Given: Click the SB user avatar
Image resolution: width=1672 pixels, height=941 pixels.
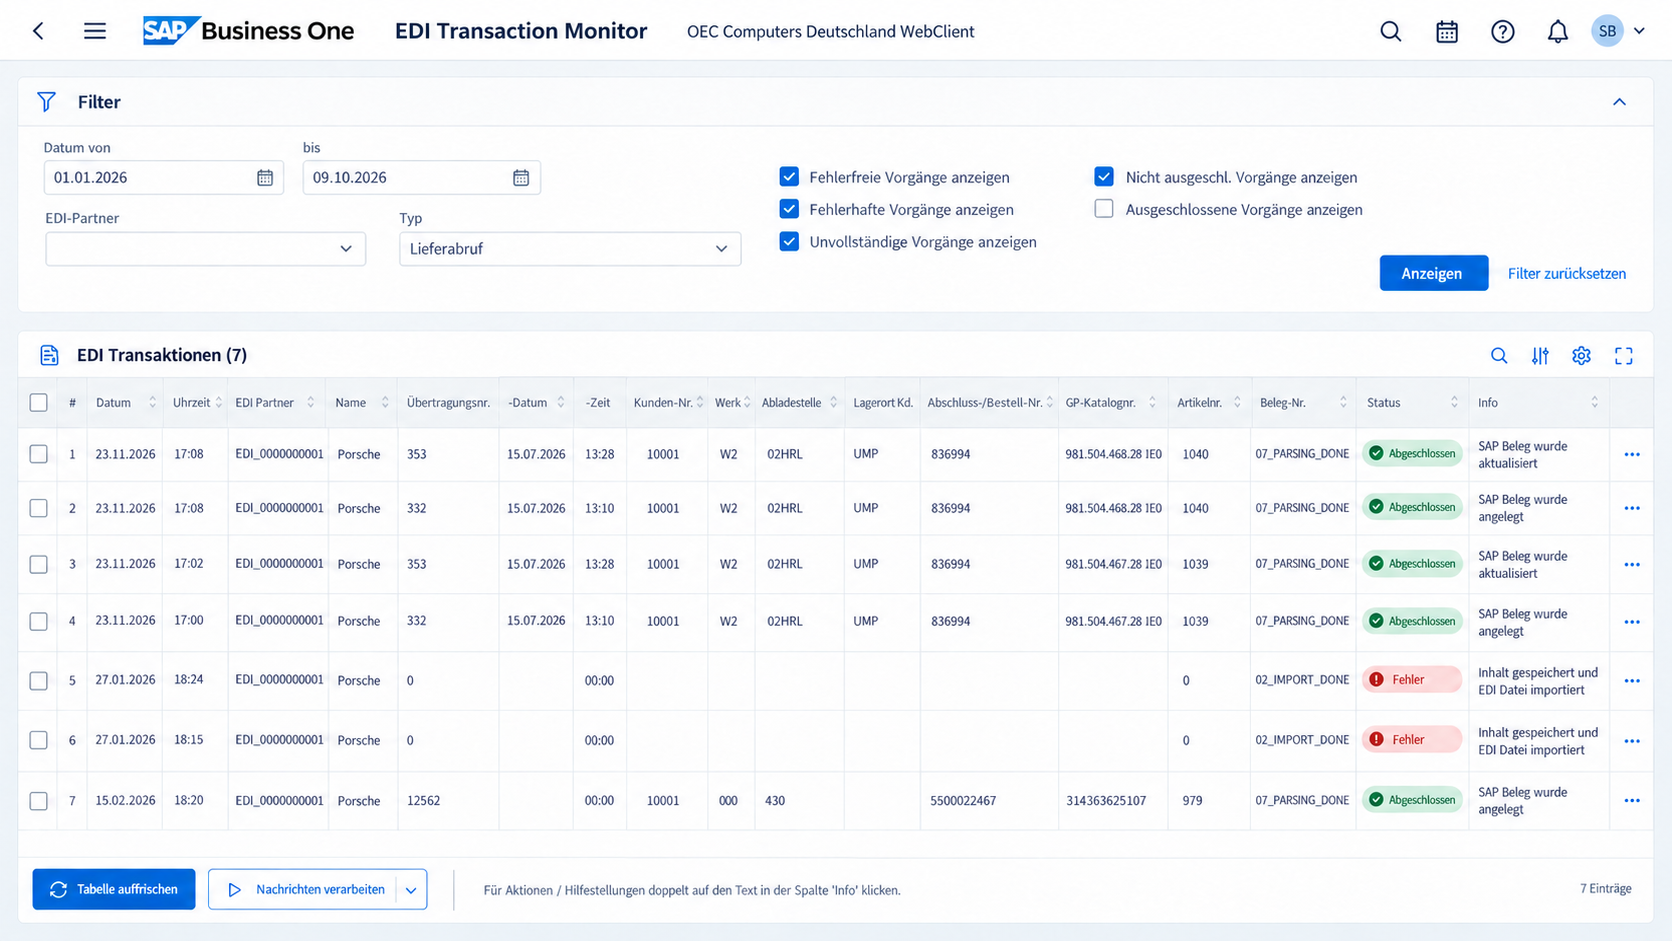Looking at the screenshot, I should coord(1607,31).
